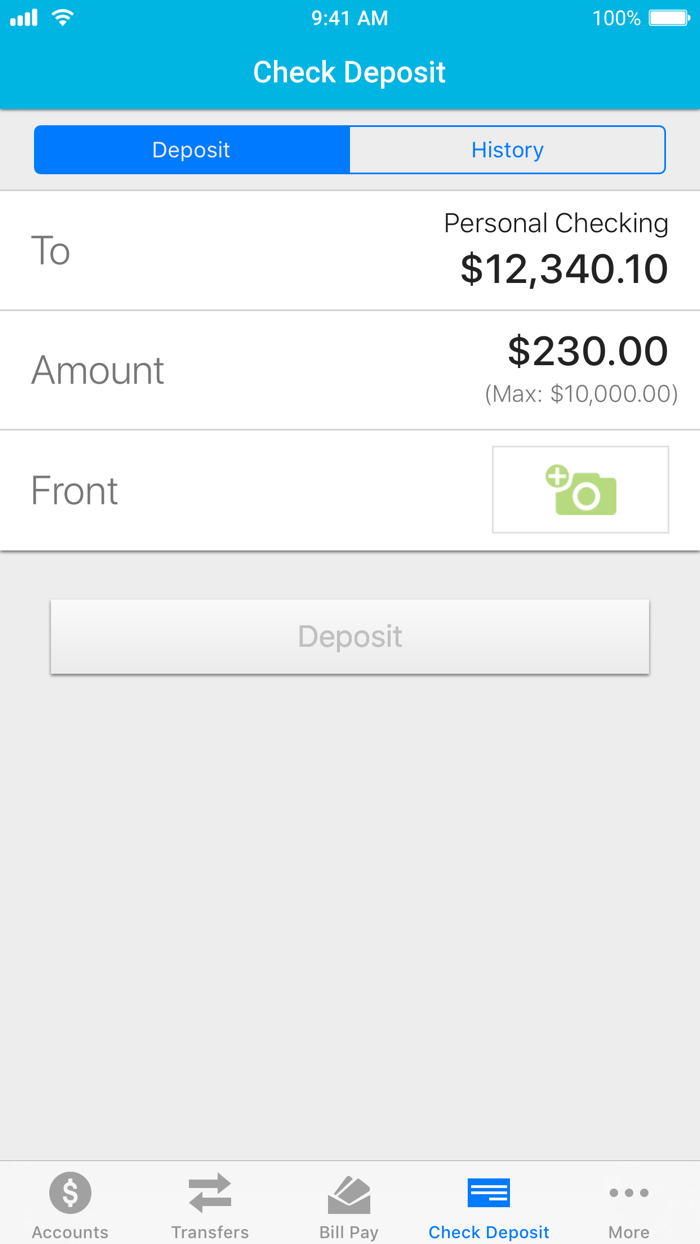Open the More options ellipsis icon

[628, 1192]
